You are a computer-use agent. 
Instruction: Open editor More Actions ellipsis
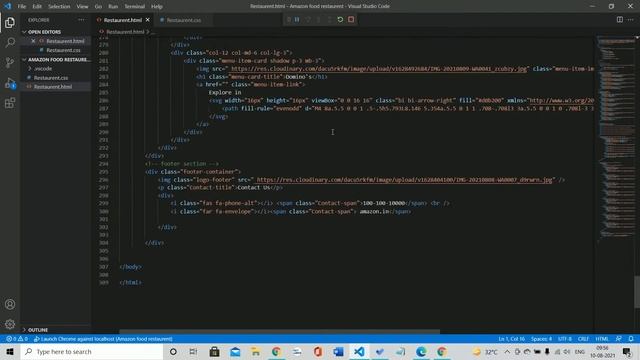click(631, 20)
